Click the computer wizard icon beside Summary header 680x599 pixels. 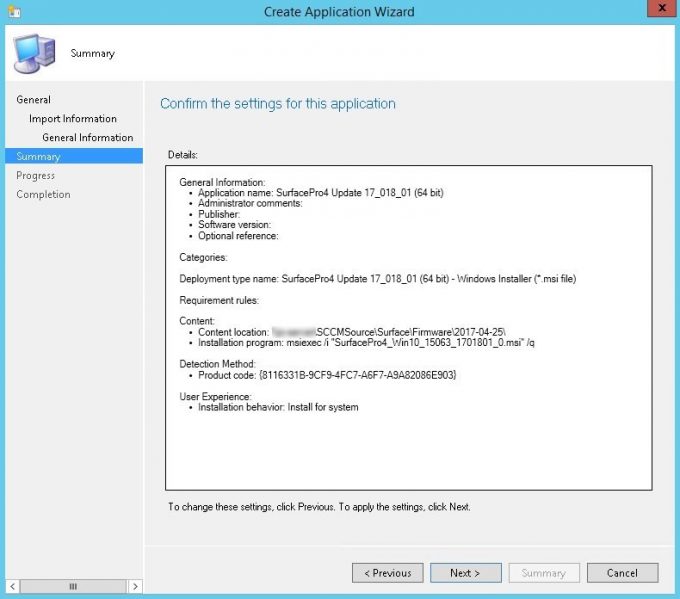coord(33,52)
